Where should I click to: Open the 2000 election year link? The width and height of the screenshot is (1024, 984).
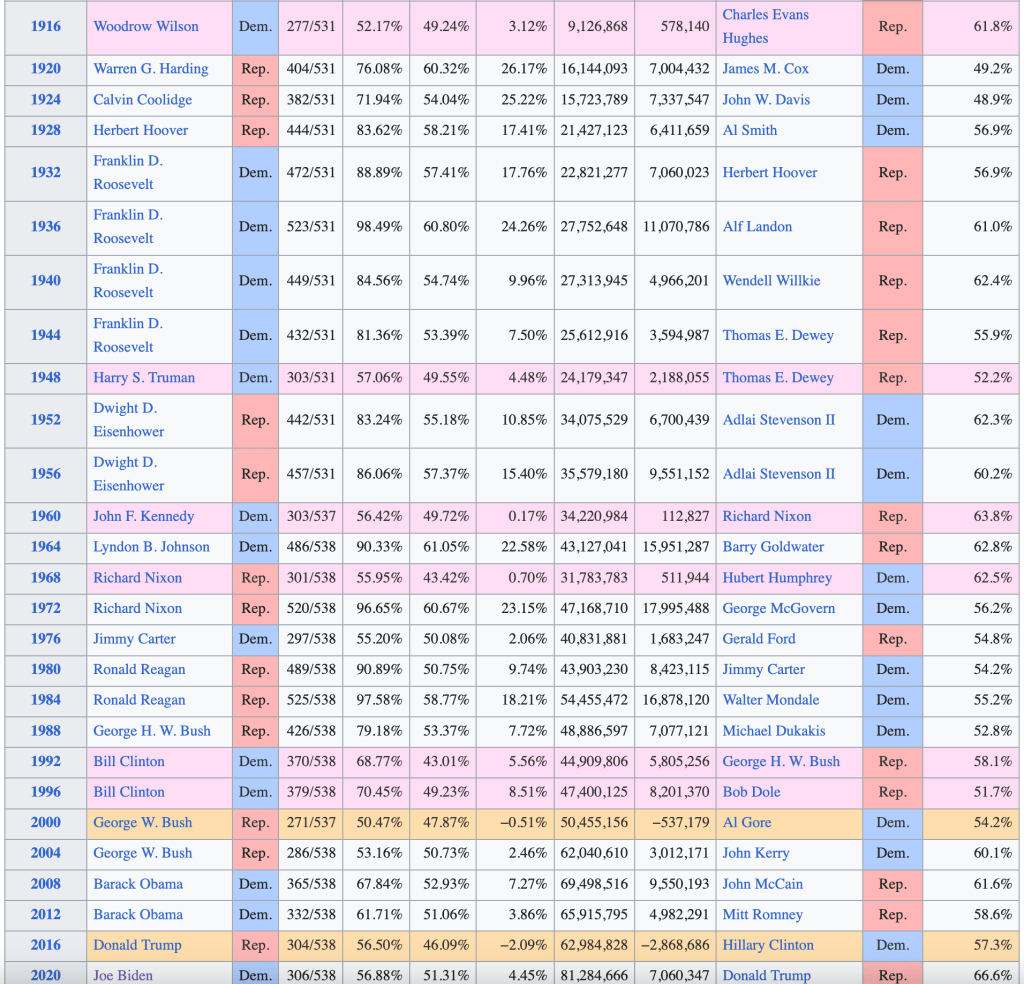click(45, 823)
